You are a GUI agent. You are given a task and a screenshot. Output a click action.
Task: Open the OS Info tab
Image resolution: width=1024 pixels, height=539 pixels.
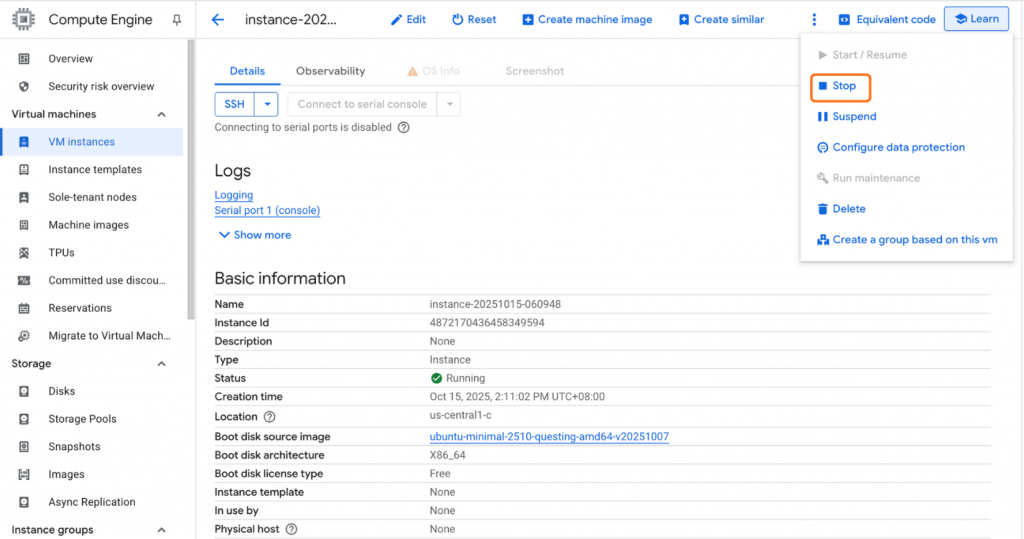[433, 71]
